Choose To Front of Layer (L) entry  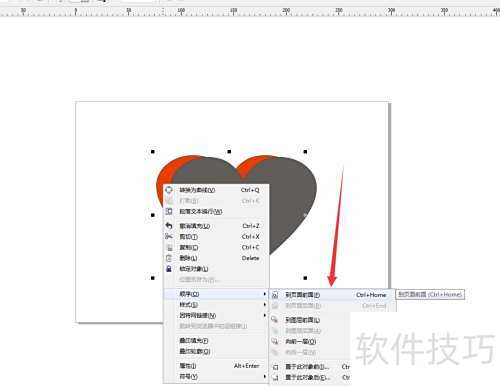310,320
